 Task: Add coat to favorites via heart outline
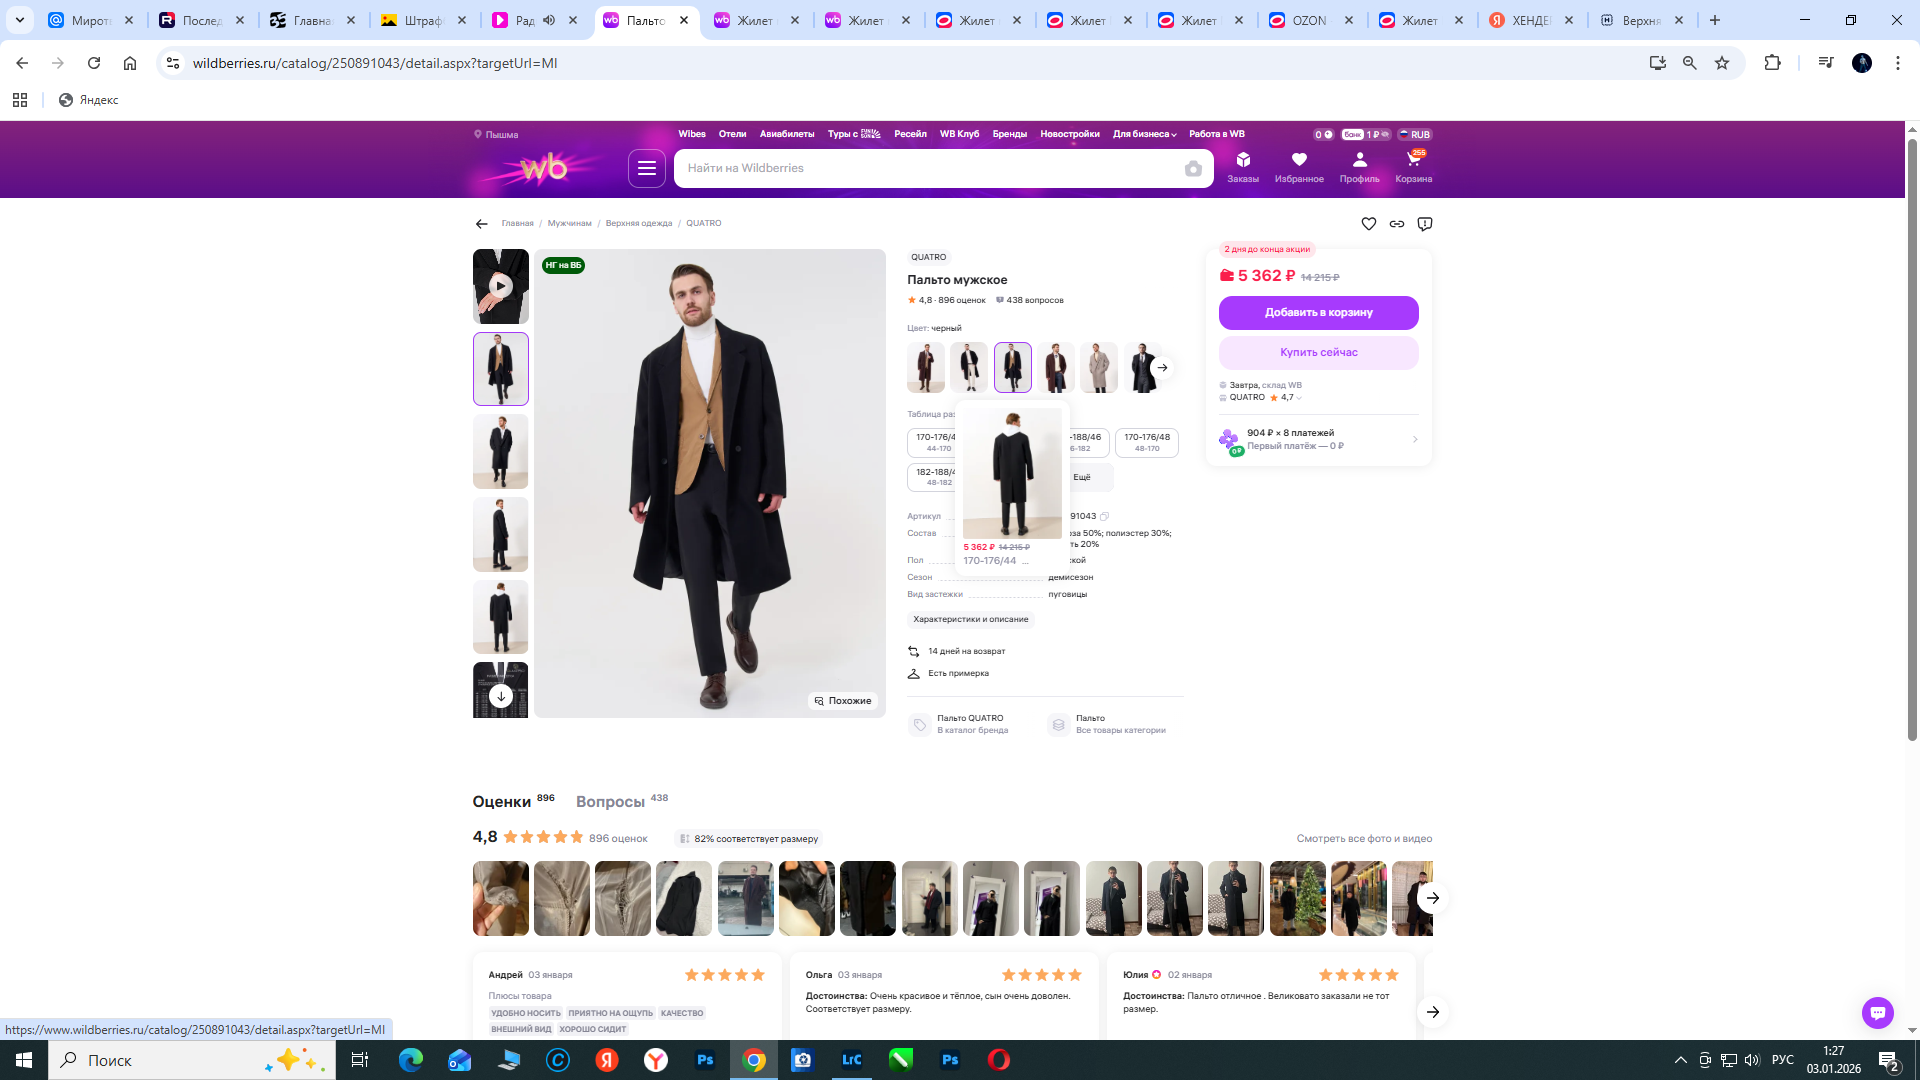click(x=1369, y=224)
